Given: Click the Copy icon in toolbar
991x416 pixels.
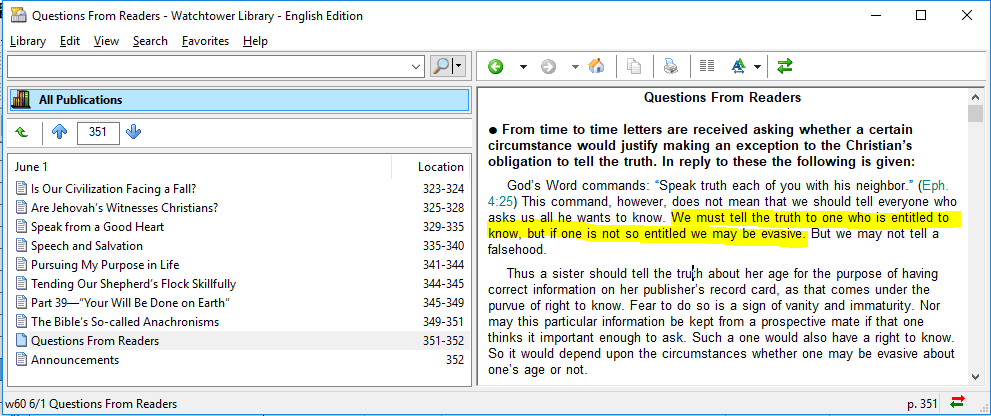Looking at the screenshot, I should click(634, 67).
